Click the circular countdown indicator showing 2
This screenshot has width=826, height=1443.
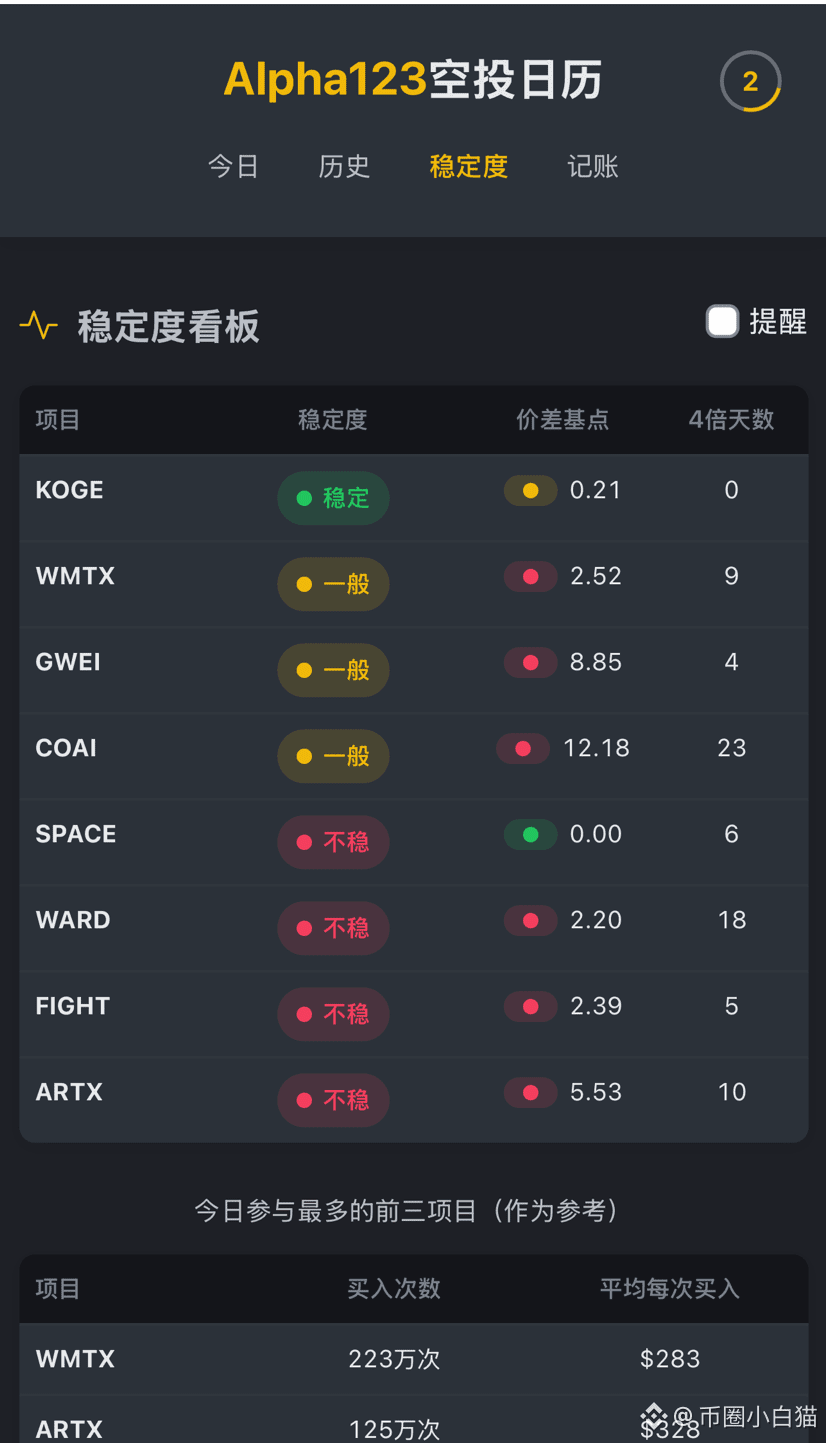(x=750, y=81)
